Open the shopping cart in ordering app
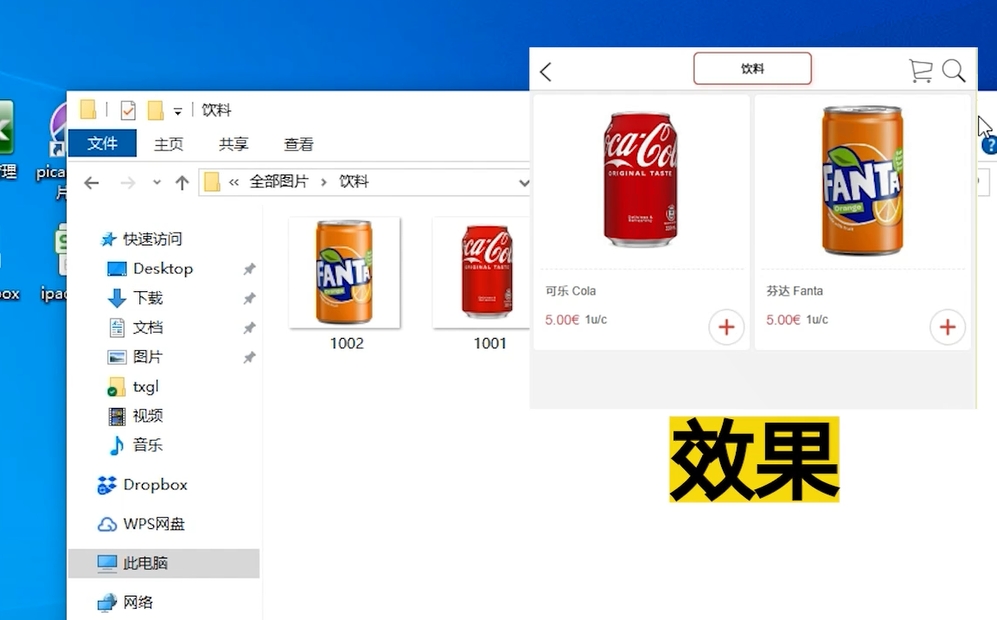This screenshot has width=997, height=620. tap(920, 71)
